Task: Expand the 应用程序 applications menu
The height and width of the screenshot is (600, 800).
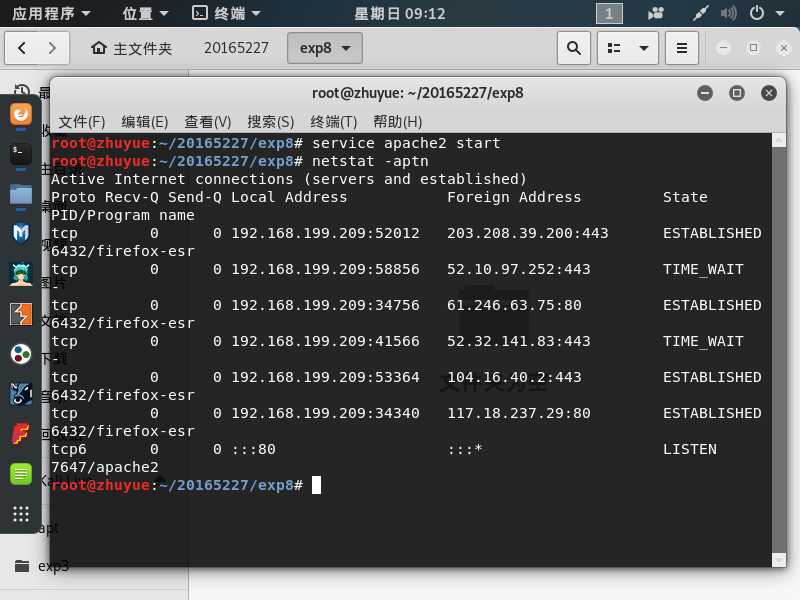Action: tap(51, 13)
